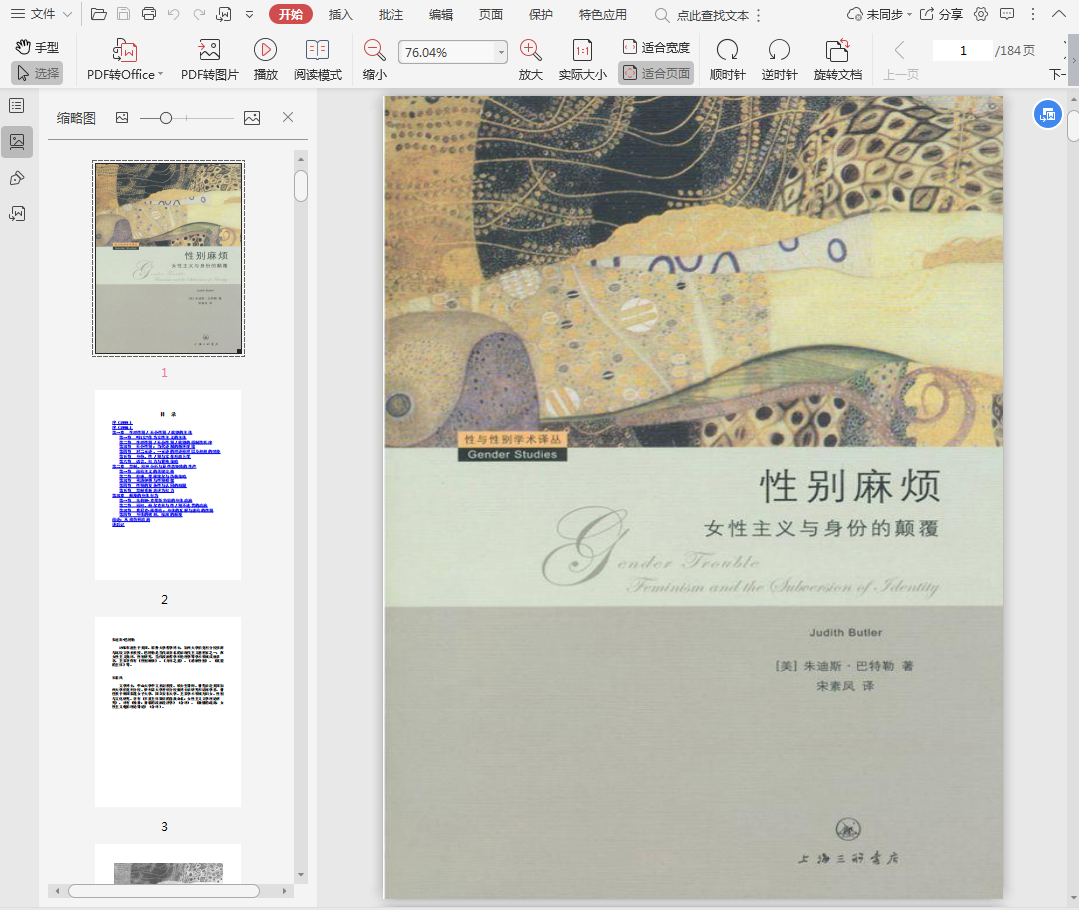1079x910 pixels.
Task: Open settings gear icon in title bar
Action: (981, 14)
